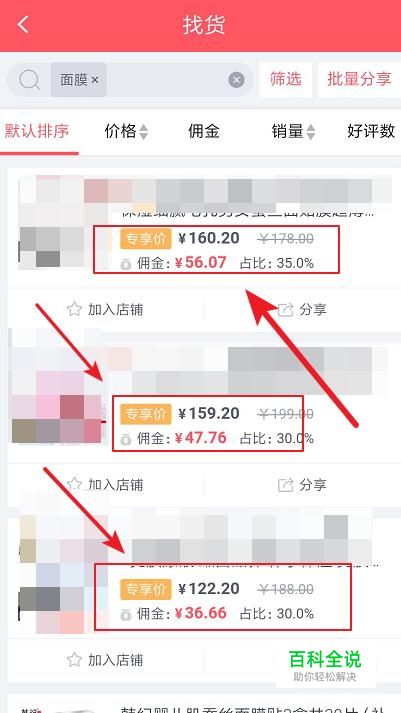Select the 佣金 sort tab

tap(204, 132)
